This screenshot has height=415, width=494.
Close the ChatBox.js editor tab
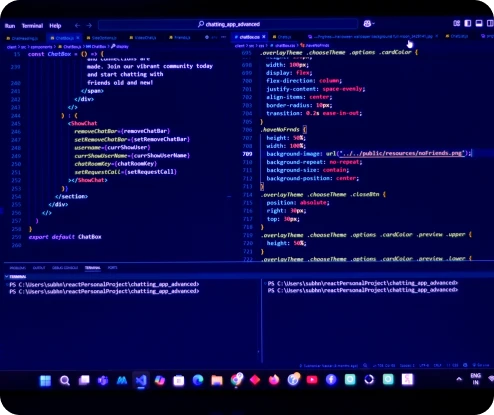[78, 38]
